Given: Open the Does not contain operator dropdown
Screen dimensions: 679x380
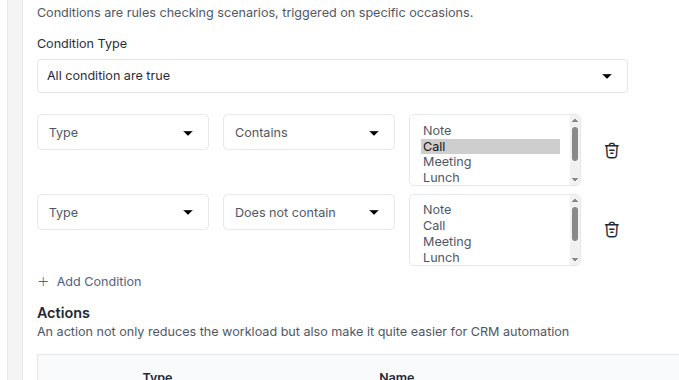Looking at the screenshot, I should coord(309,212).
